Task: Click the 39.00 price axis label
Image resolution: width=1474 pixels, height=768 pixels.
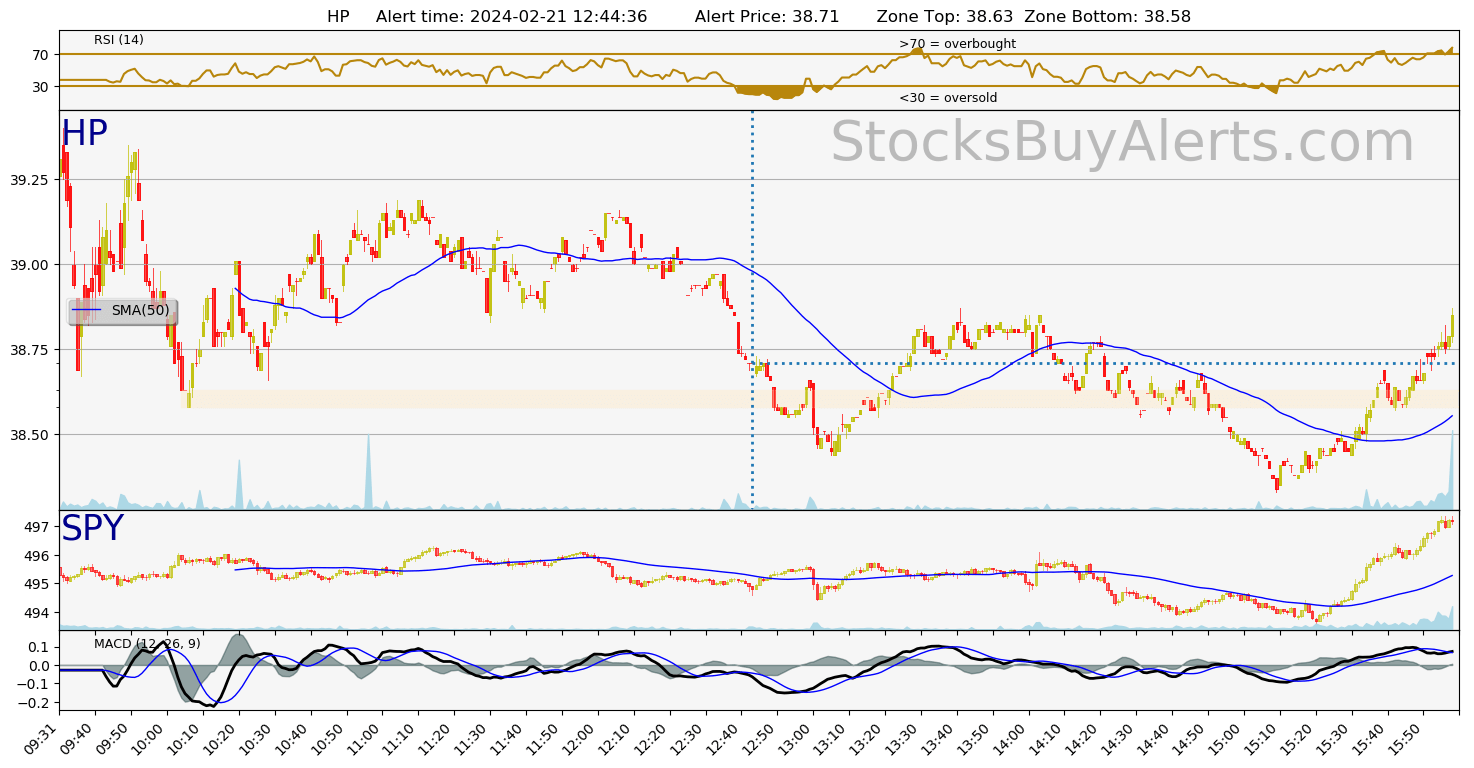Action: pos(29,265)
